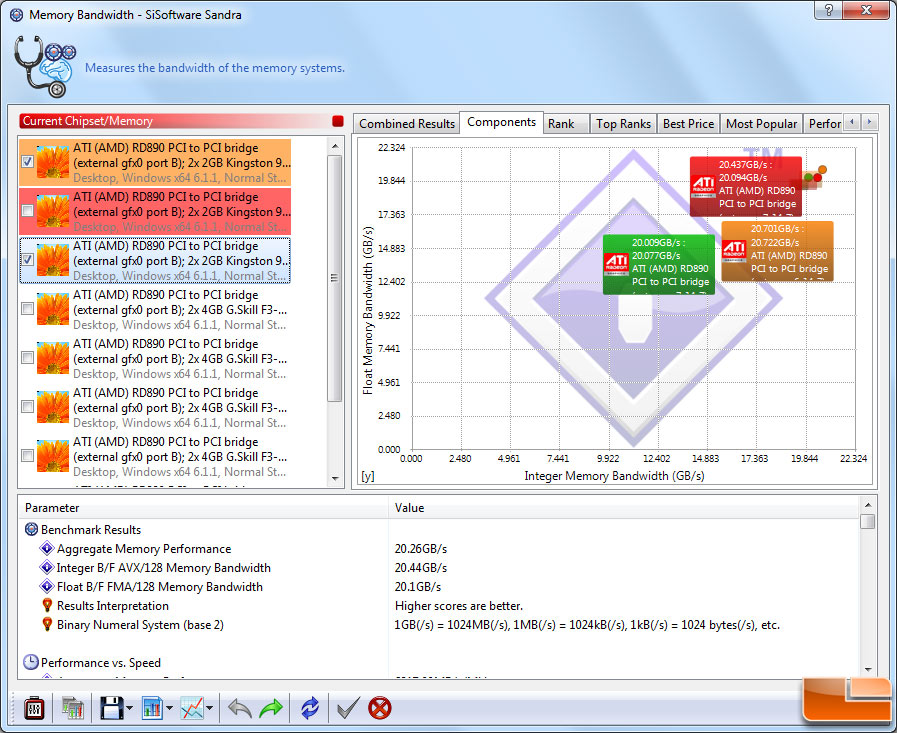Click the help question mark button
The image size is (897, 733).
825,10
